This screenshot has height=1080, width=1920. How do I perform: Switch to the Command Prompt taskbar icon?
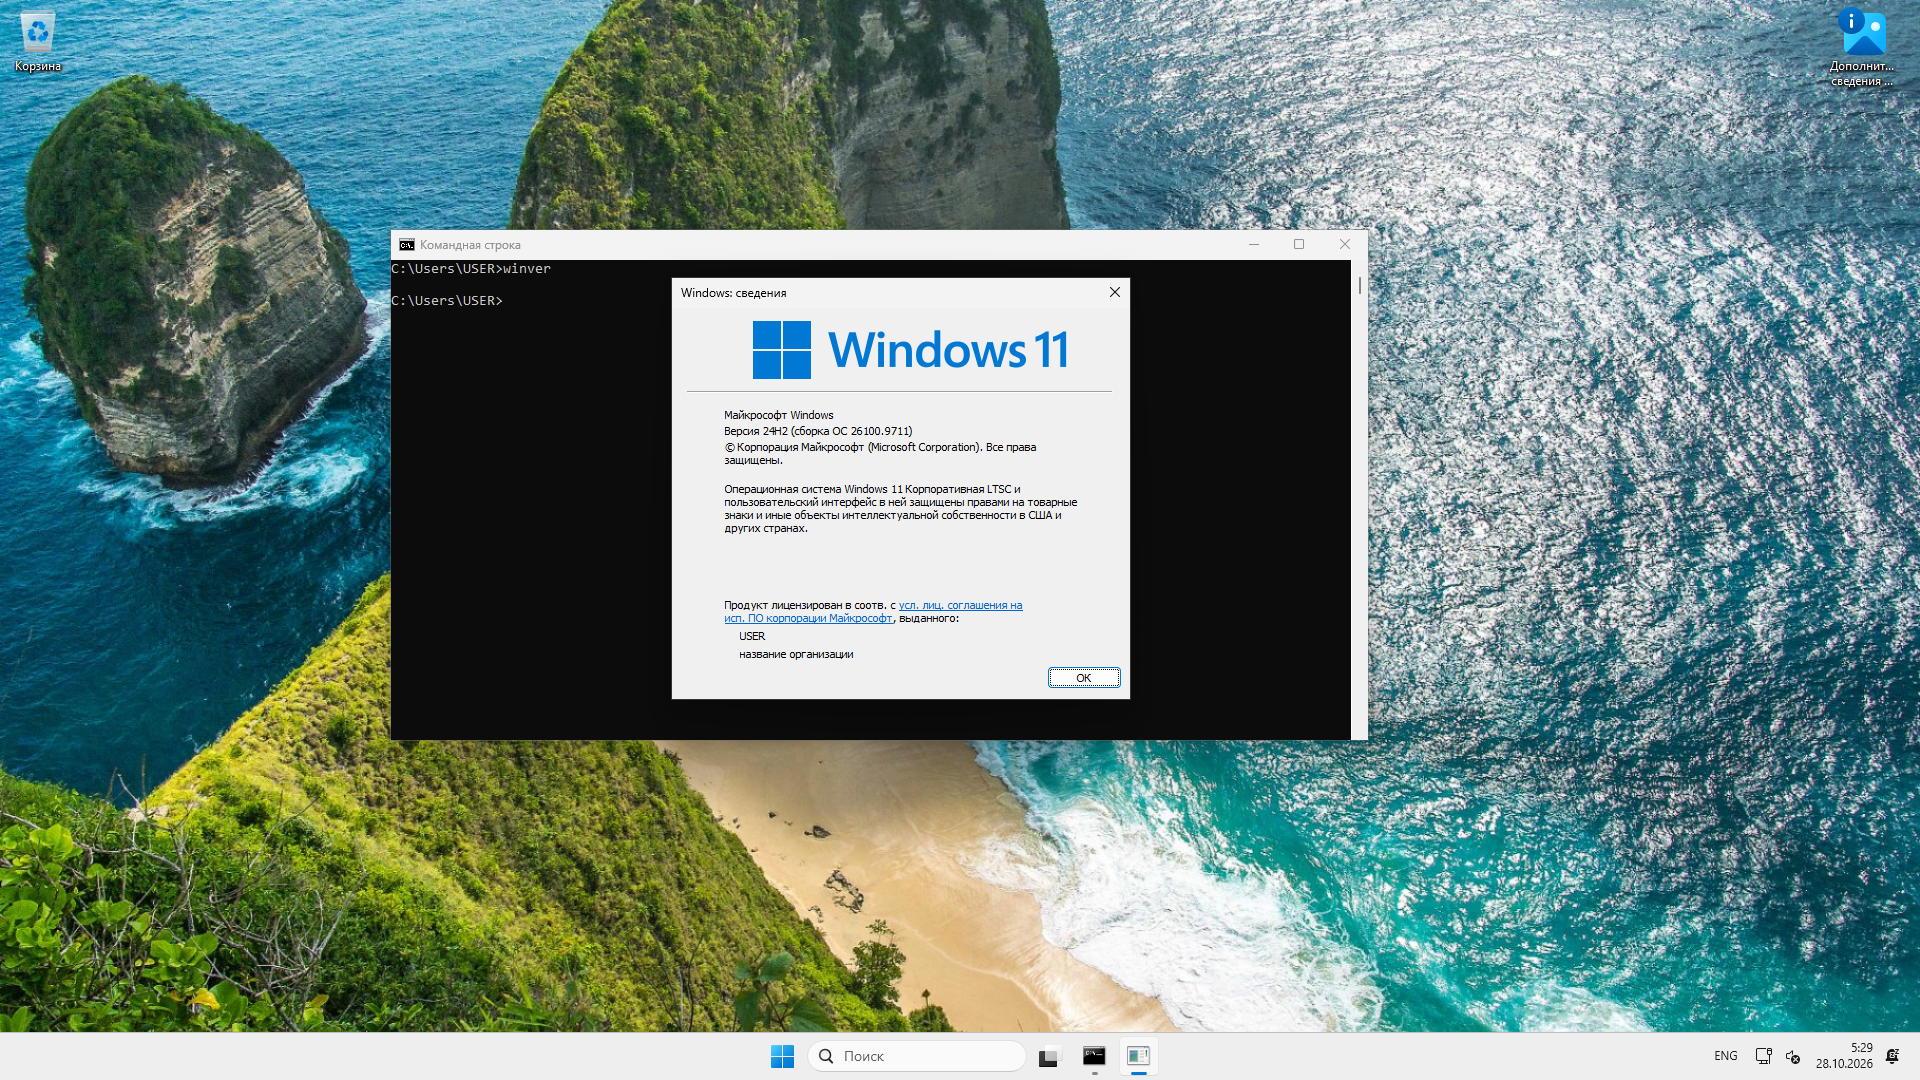tap(1094, 1056)
